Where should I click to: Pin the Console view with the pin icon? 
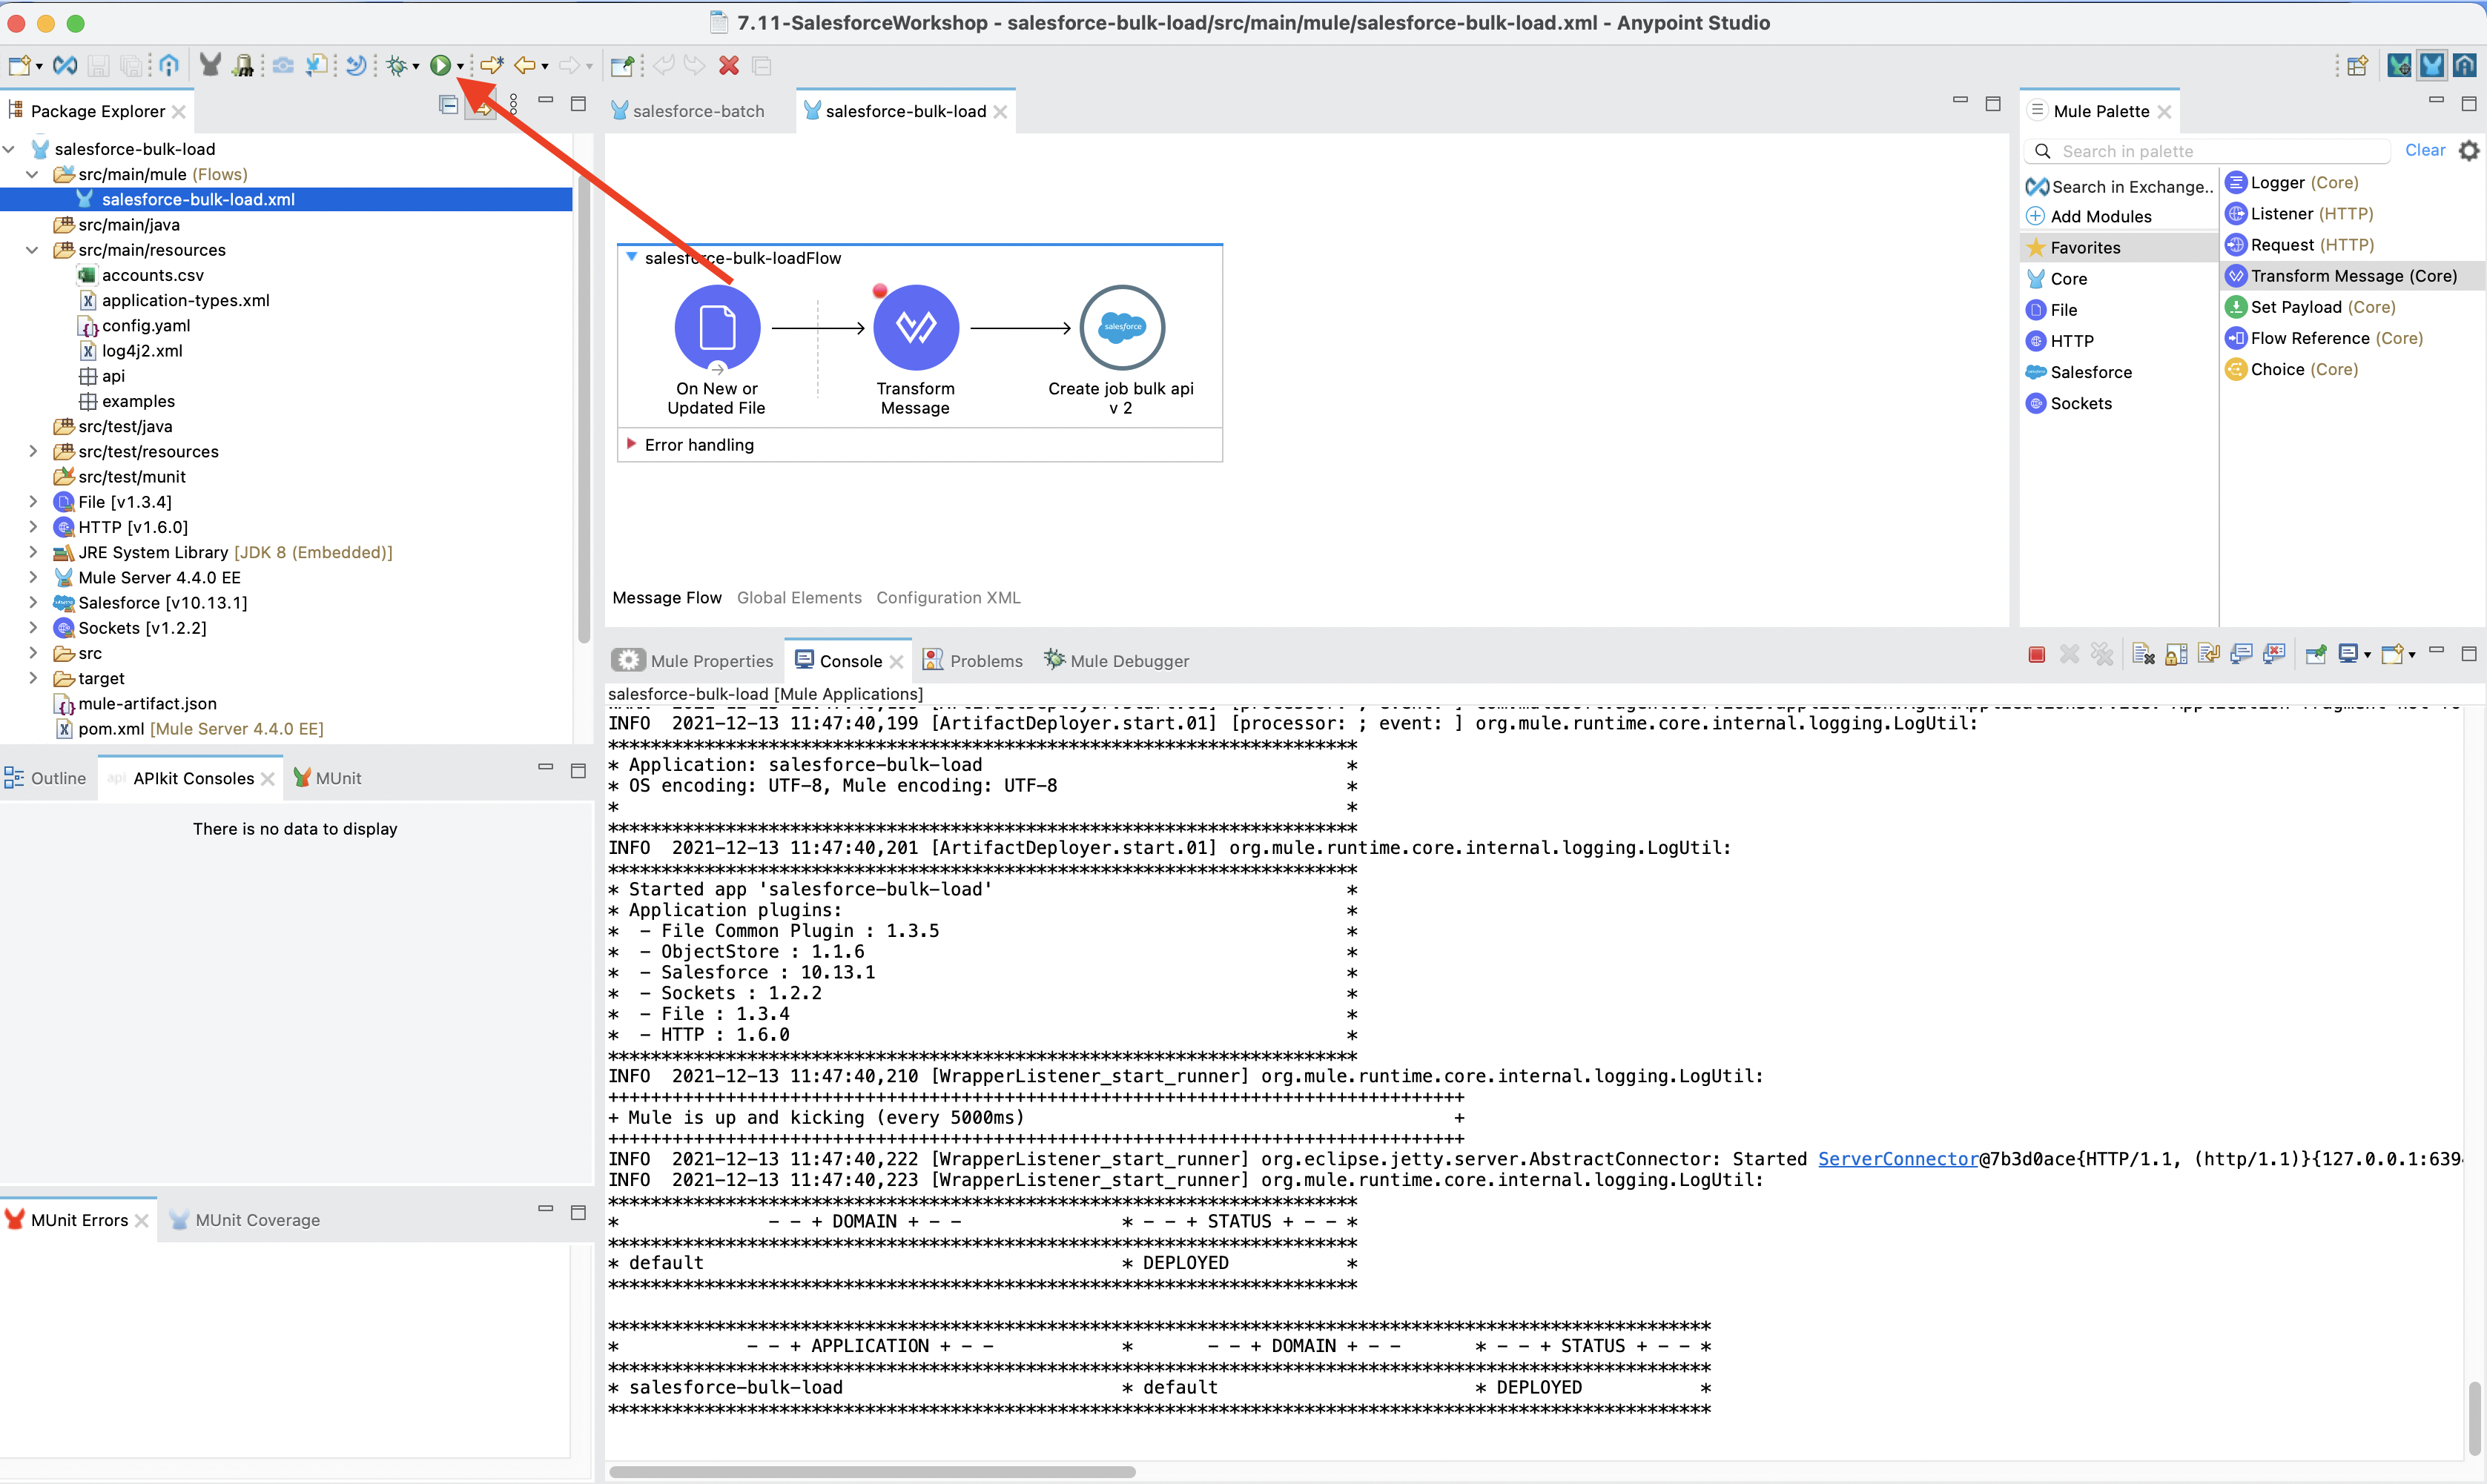pos(2315,654)
